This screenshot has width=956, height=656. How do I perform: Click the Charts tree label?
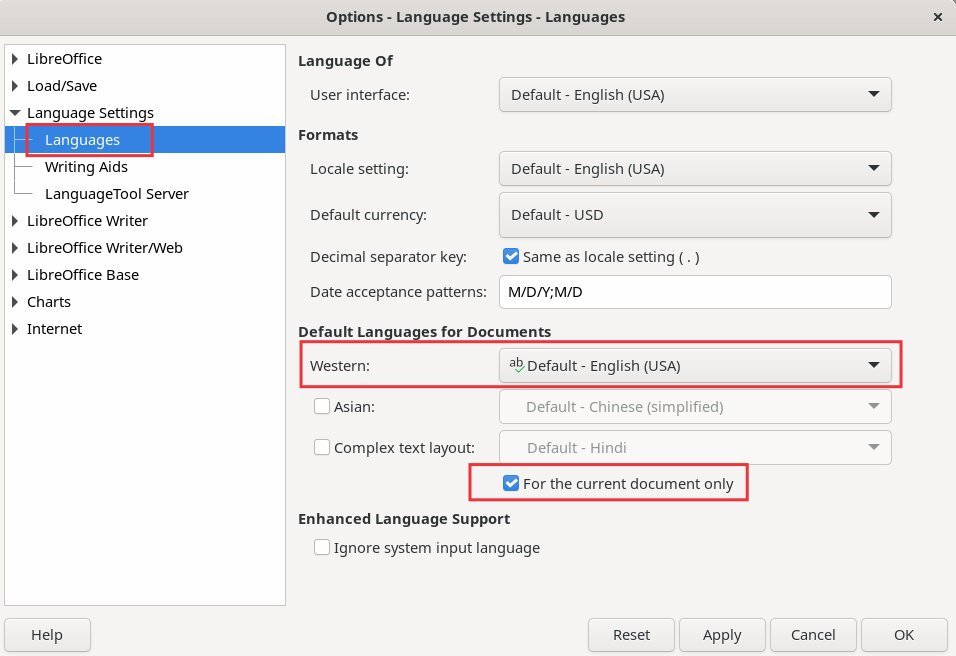click(x=49, y=302)
